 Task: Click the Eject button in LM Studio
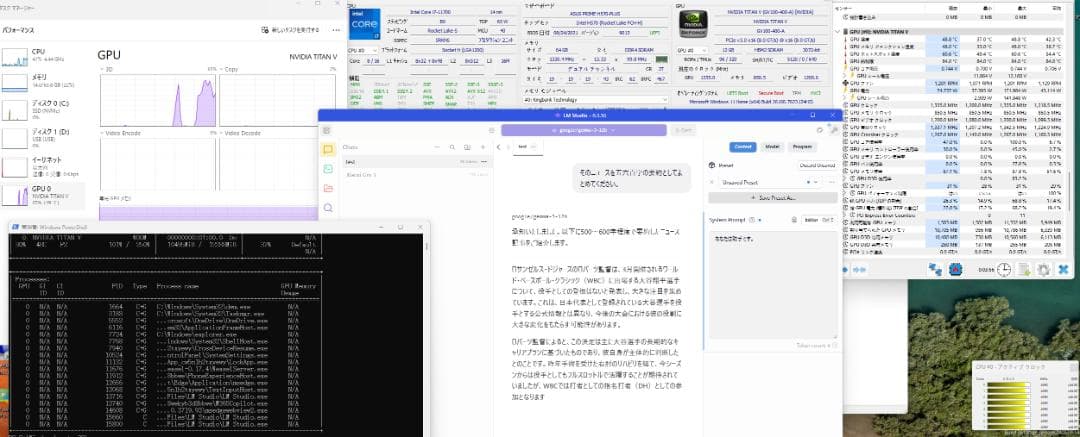click(683, 130)
